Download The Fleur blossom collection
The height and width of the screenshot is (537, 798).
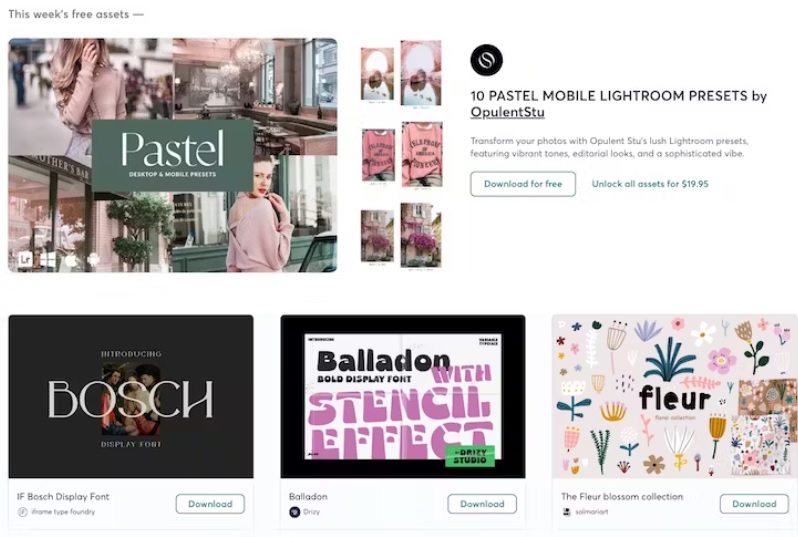click(x=754, y=504)
